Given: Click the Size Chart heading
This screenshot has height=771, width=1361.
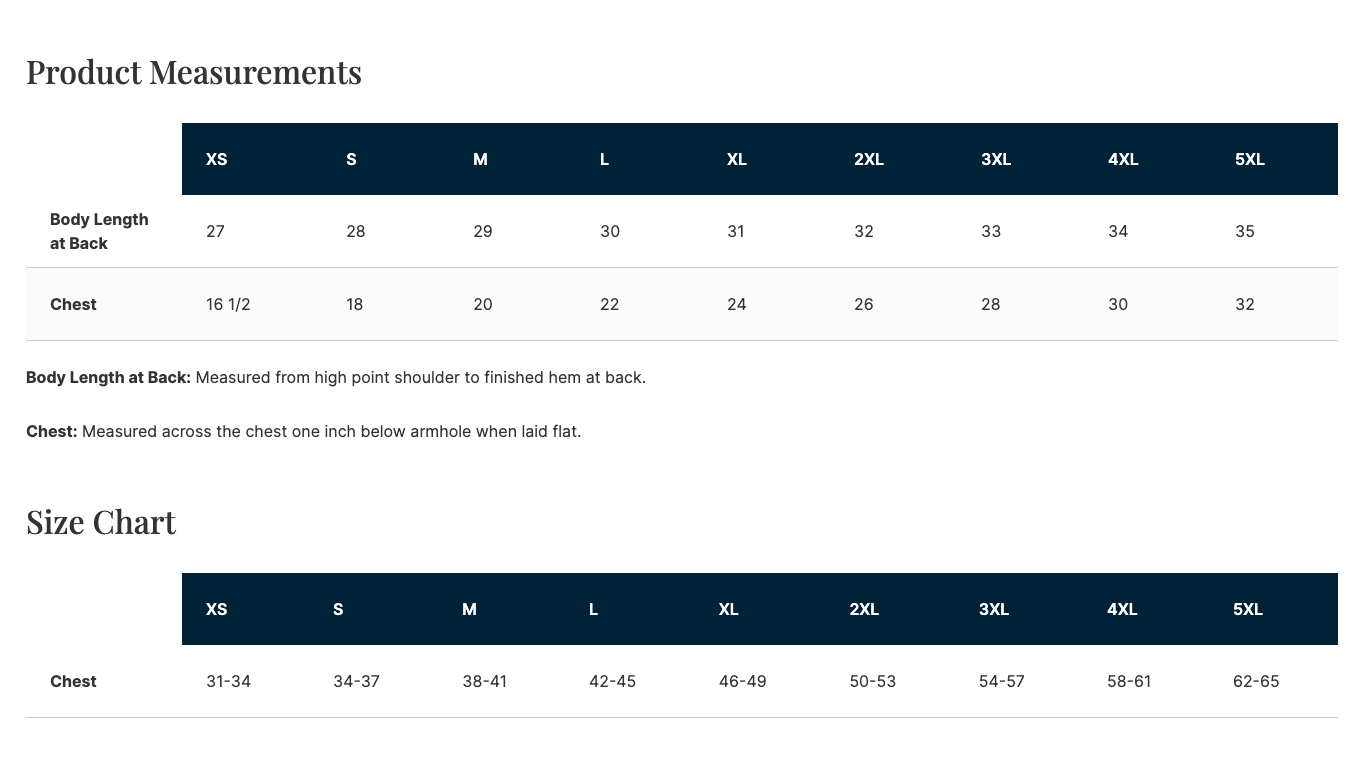Looking at the screenshot, I should pos(101,522).
